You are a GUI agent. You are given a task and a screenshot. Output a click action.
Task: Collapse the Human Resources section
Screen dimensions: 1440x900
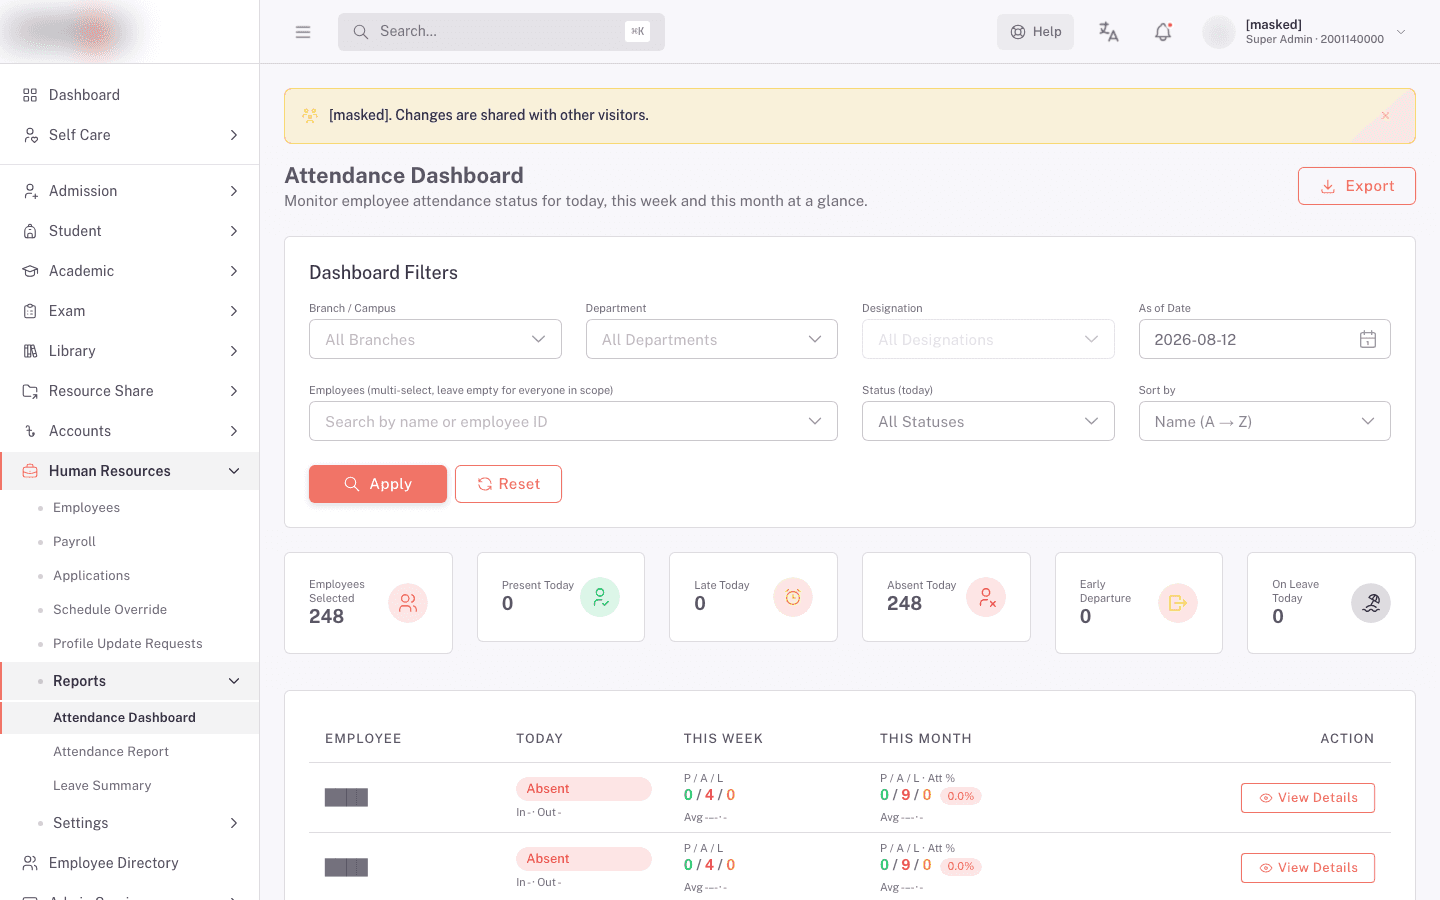130,471
